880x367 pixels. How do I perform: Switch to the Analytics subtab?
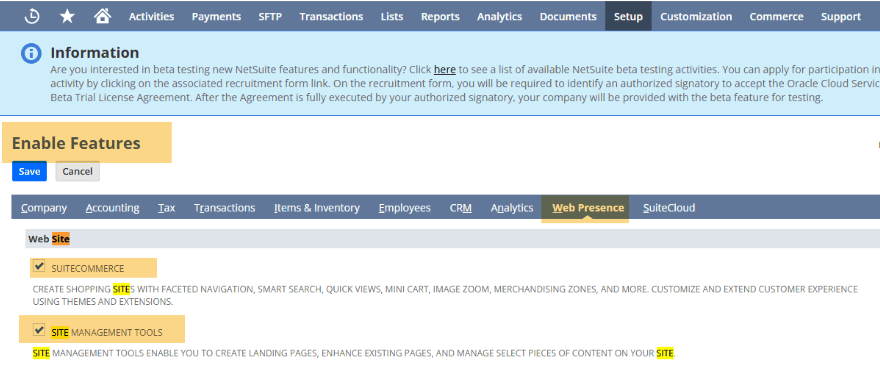pos(512,208)
